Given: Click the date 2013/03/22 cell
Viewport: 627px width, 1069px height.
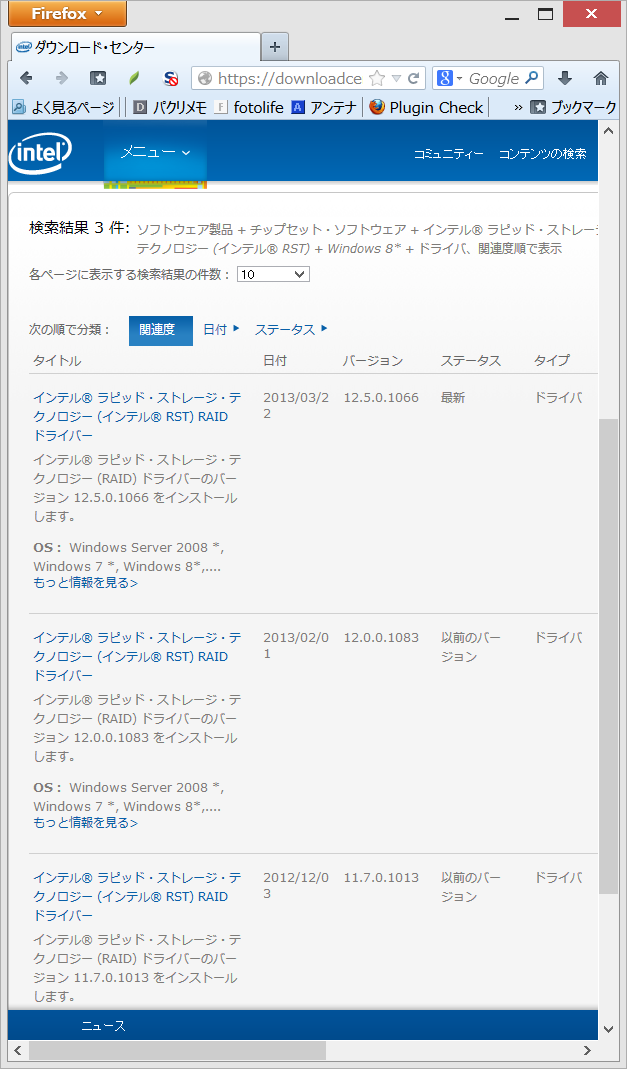Looking at the screenshot, I should (x=296, y=406).
